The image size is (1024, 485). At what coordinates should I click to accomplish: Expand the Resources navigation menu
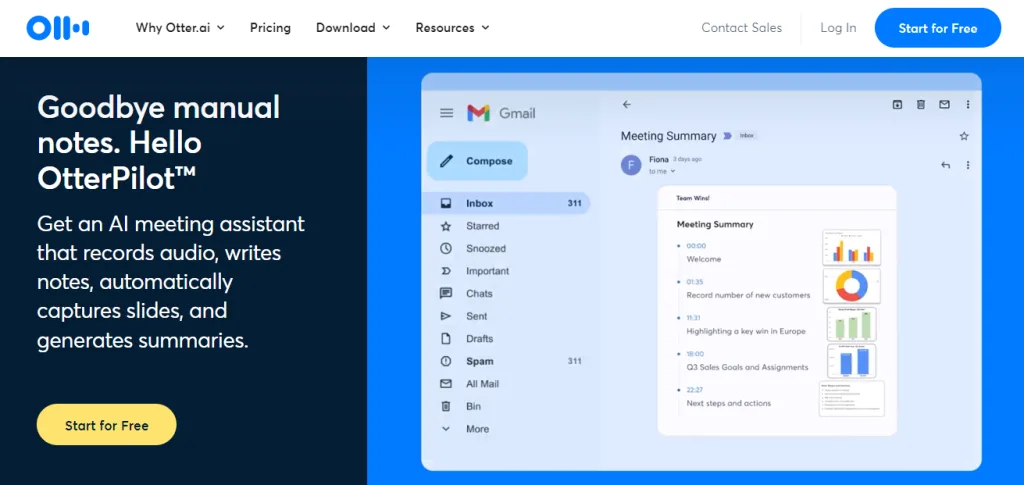[x=452, y=28]
